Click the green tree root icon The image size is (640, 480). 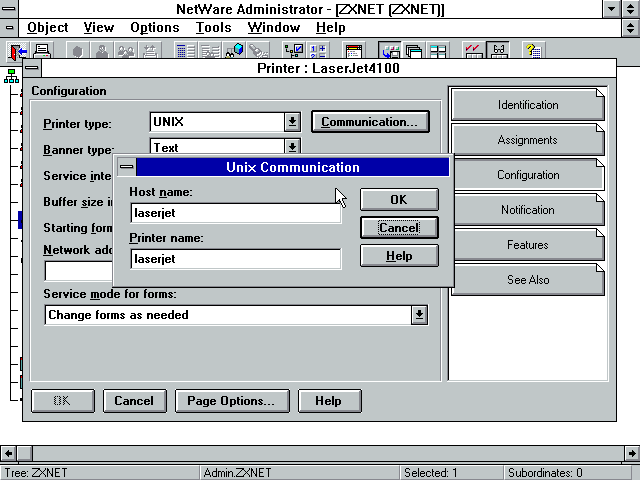(11, 76)
